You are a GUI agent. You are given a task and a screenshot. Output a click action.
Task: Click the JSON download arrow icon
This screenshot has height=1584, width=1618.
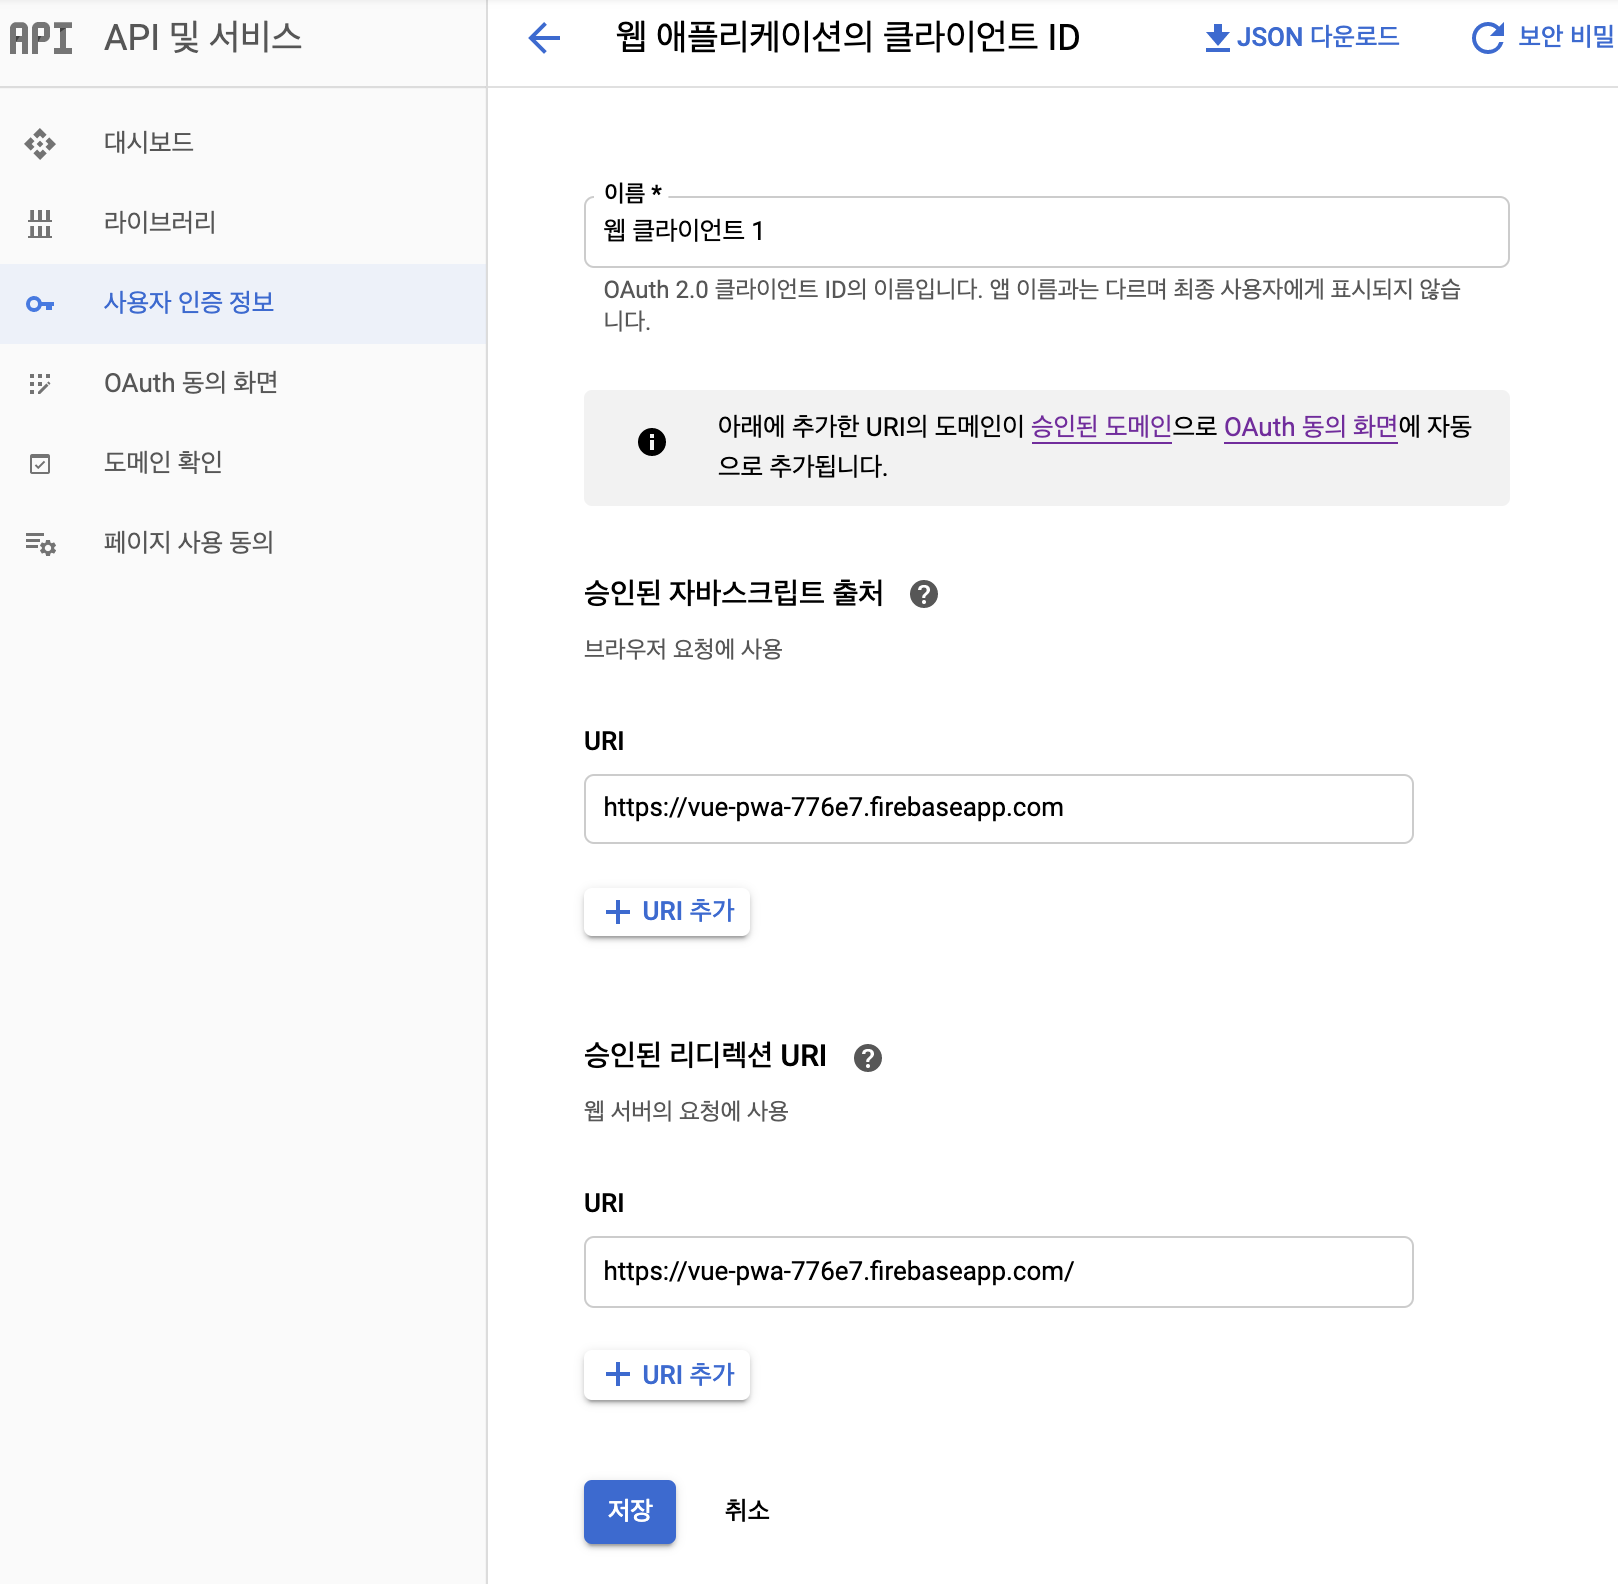tap(1217, 38)
